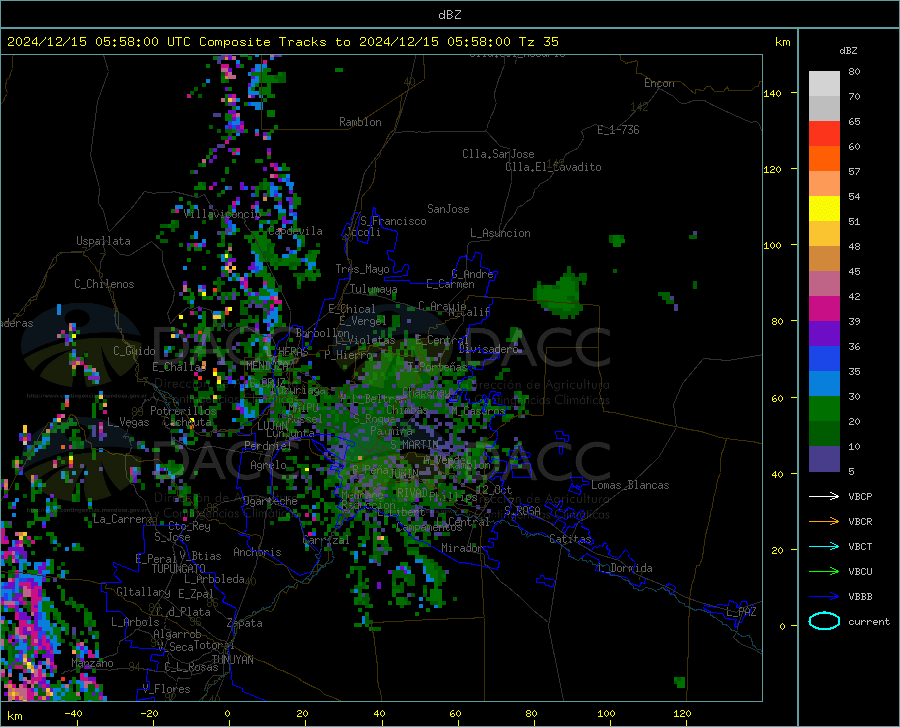Click the blue VBBB arrow in legend
This screenshot has width=900, height=727.
tap(824, 596)
